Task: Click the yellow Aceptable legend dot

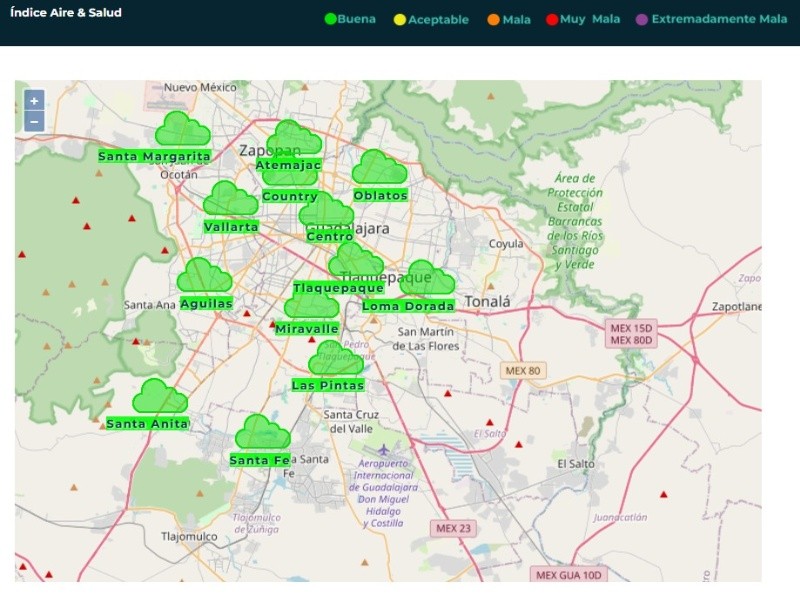Action: pyautogui.click(x=400, y=19)
